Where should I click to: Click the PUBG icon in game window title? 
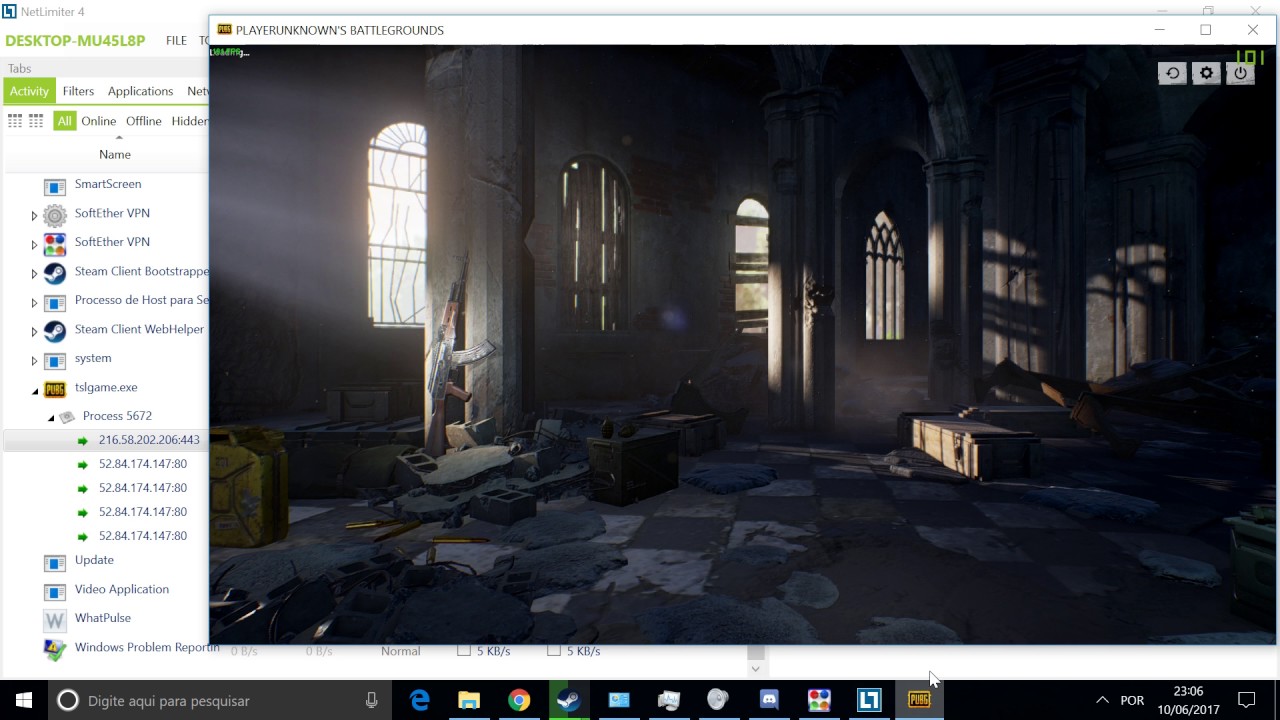click(224, 30)
